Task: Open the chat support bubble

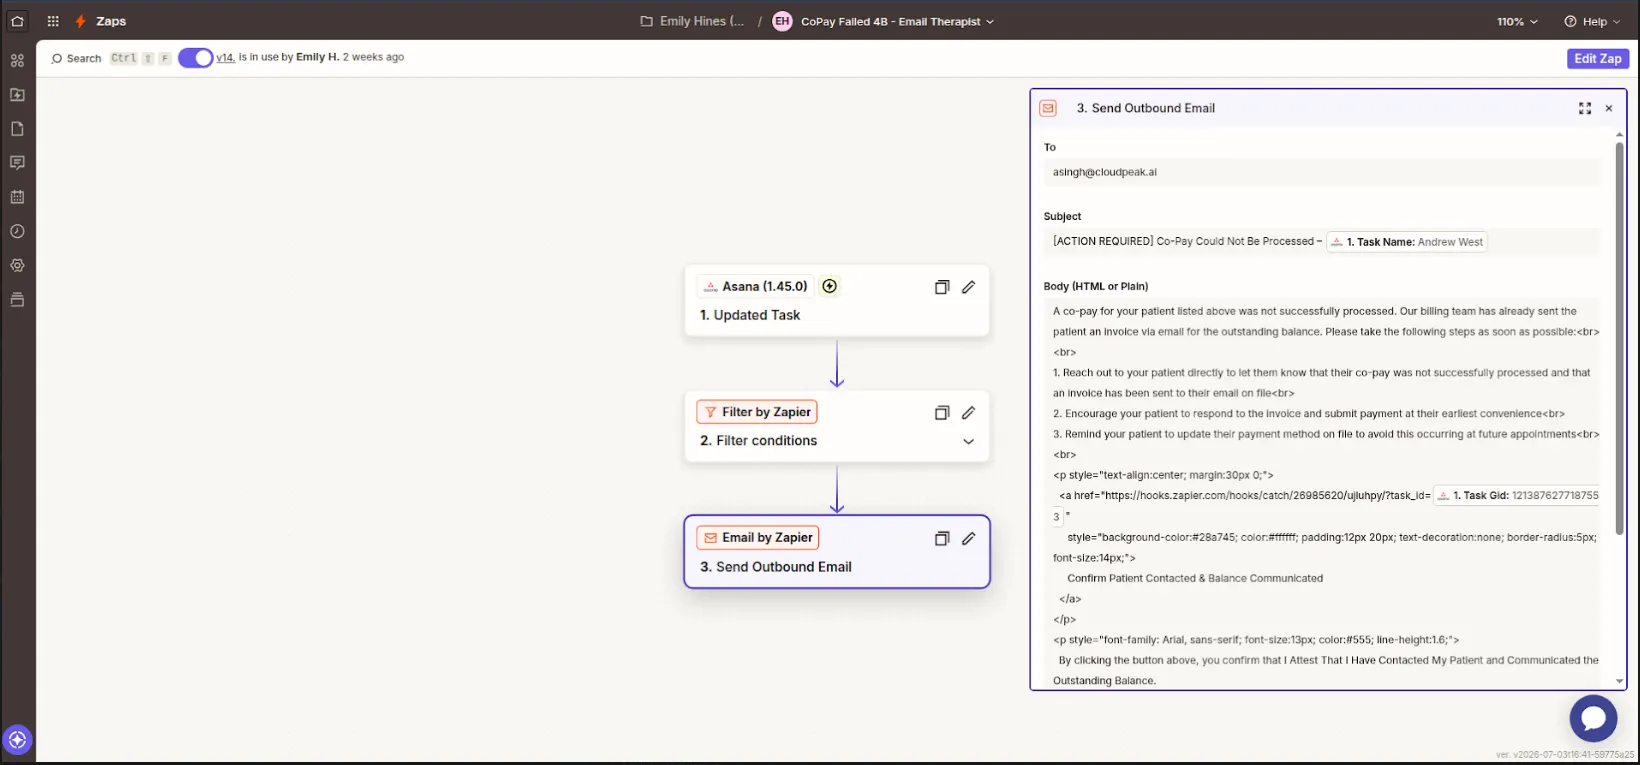Action: (1593, 718)
